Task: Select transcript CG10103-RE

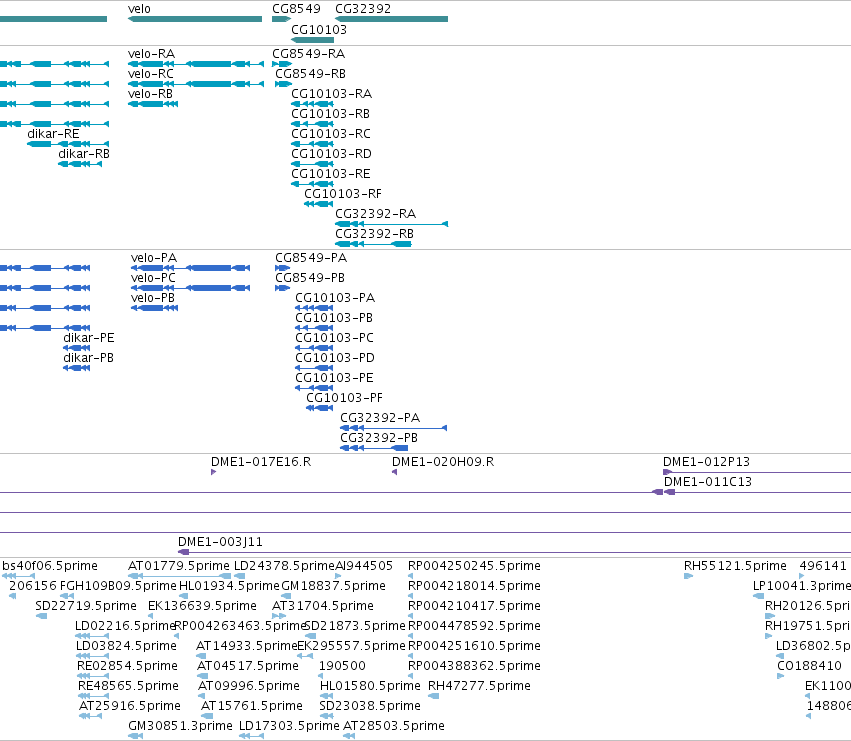Action: pos(313,185)
